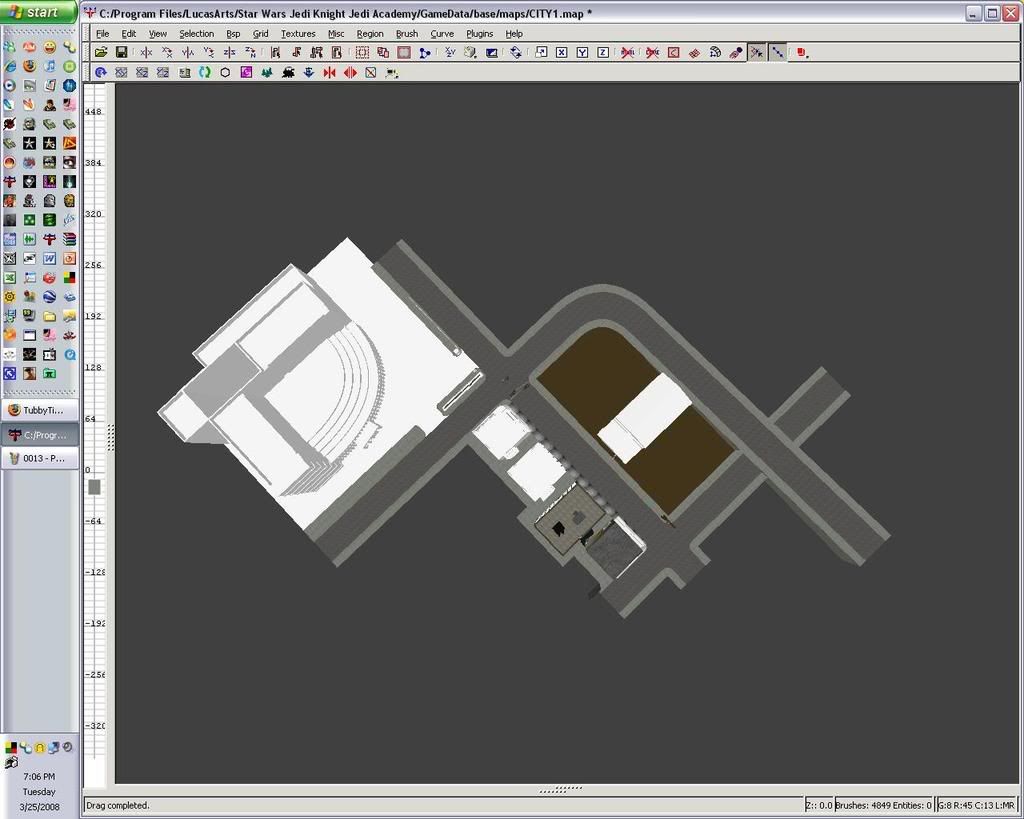Click the gray Z-position marker on ruler
The image size is (1024, 819).
[94, 487]
